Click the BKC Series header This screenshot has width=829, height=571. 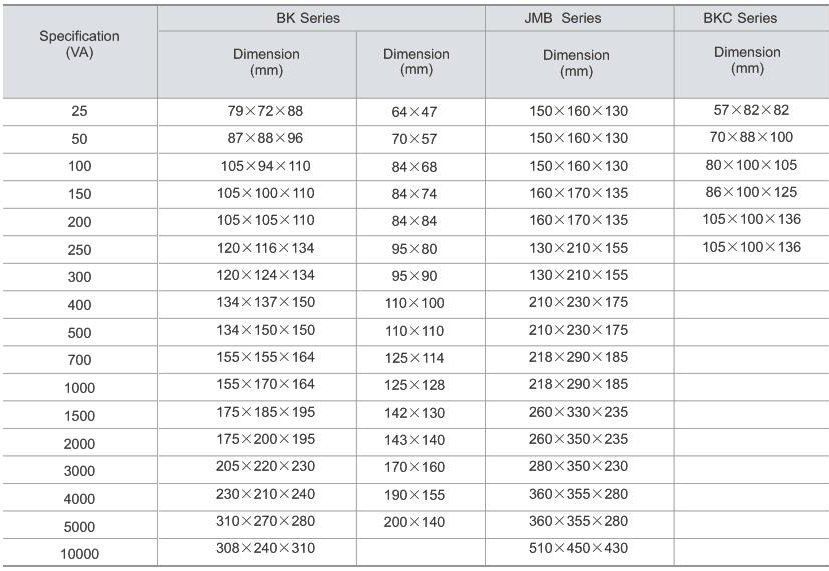pyautogui.click(x=746, y=18)
